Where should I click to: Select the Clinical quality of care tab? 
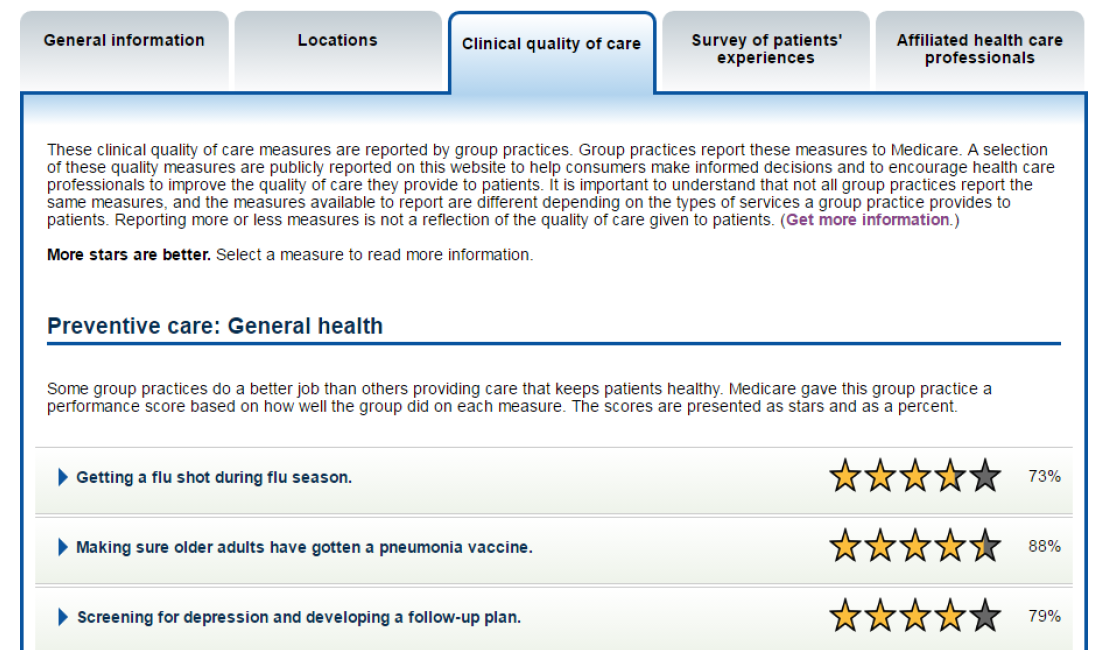[x=551, y=51]
